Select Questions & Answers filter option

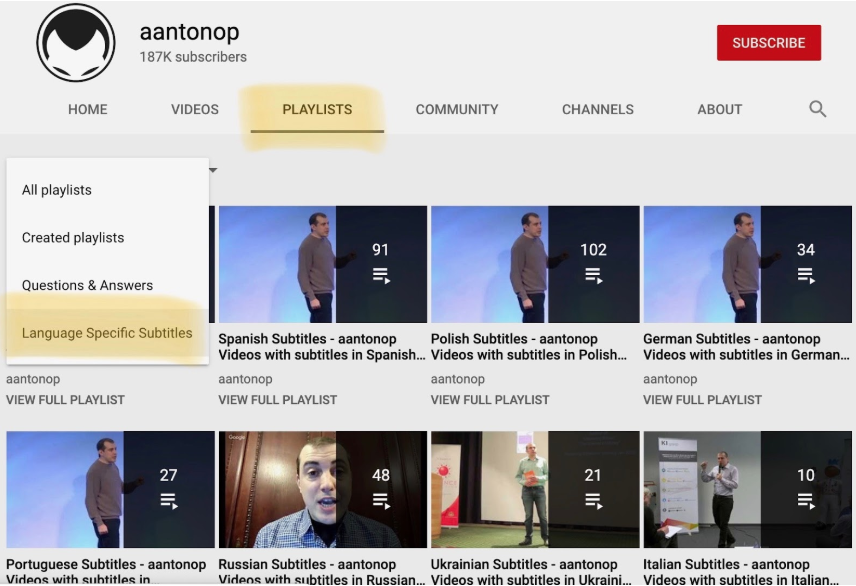(x=108, y=285)
